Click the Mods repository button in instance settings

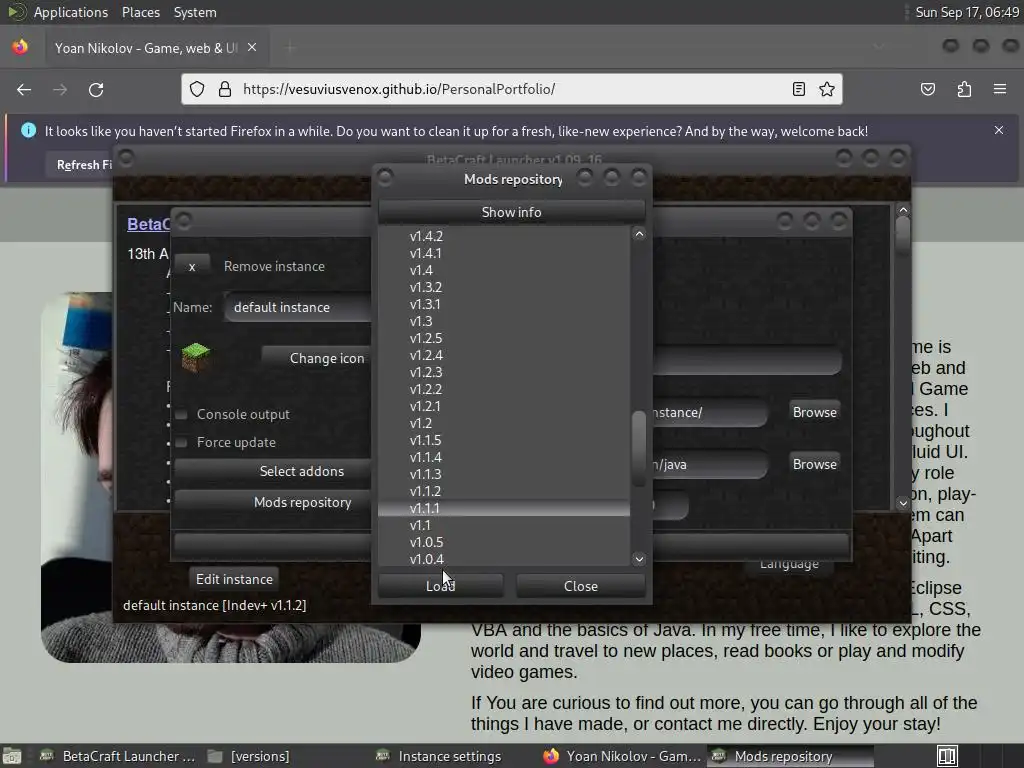[x=273, y=502]
